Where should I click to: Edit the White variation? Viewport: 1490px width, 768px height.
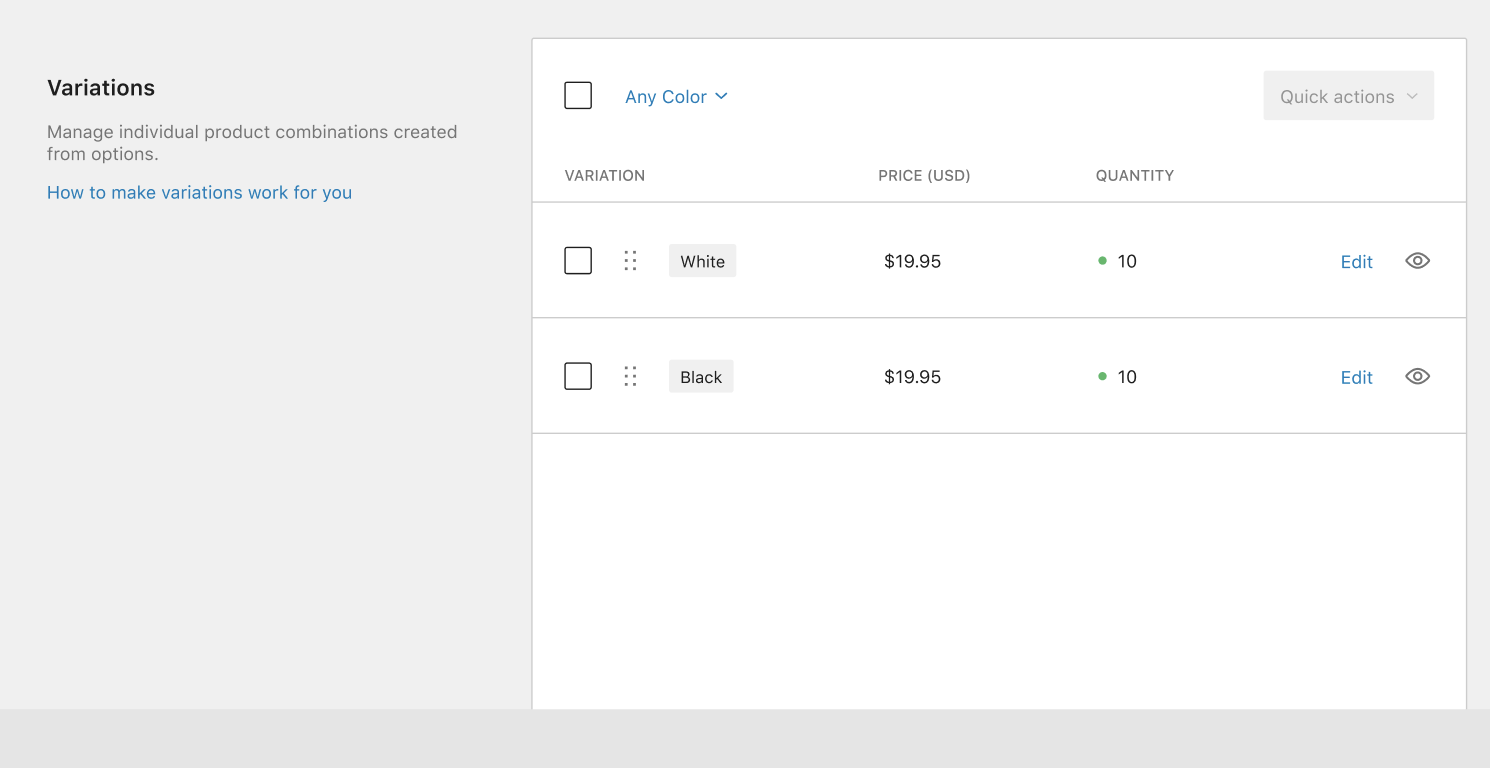coord(1356,261)
